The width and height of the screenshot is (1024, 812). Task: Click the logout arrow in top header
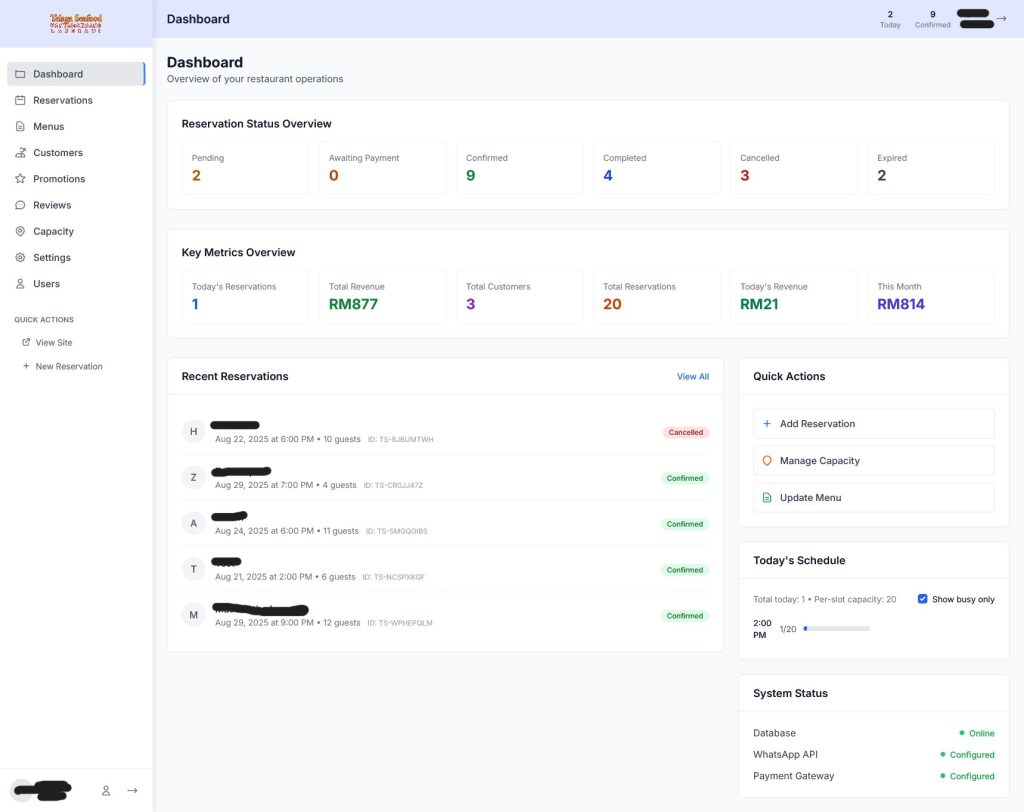pyautogui.click(x=1001, y=18)
